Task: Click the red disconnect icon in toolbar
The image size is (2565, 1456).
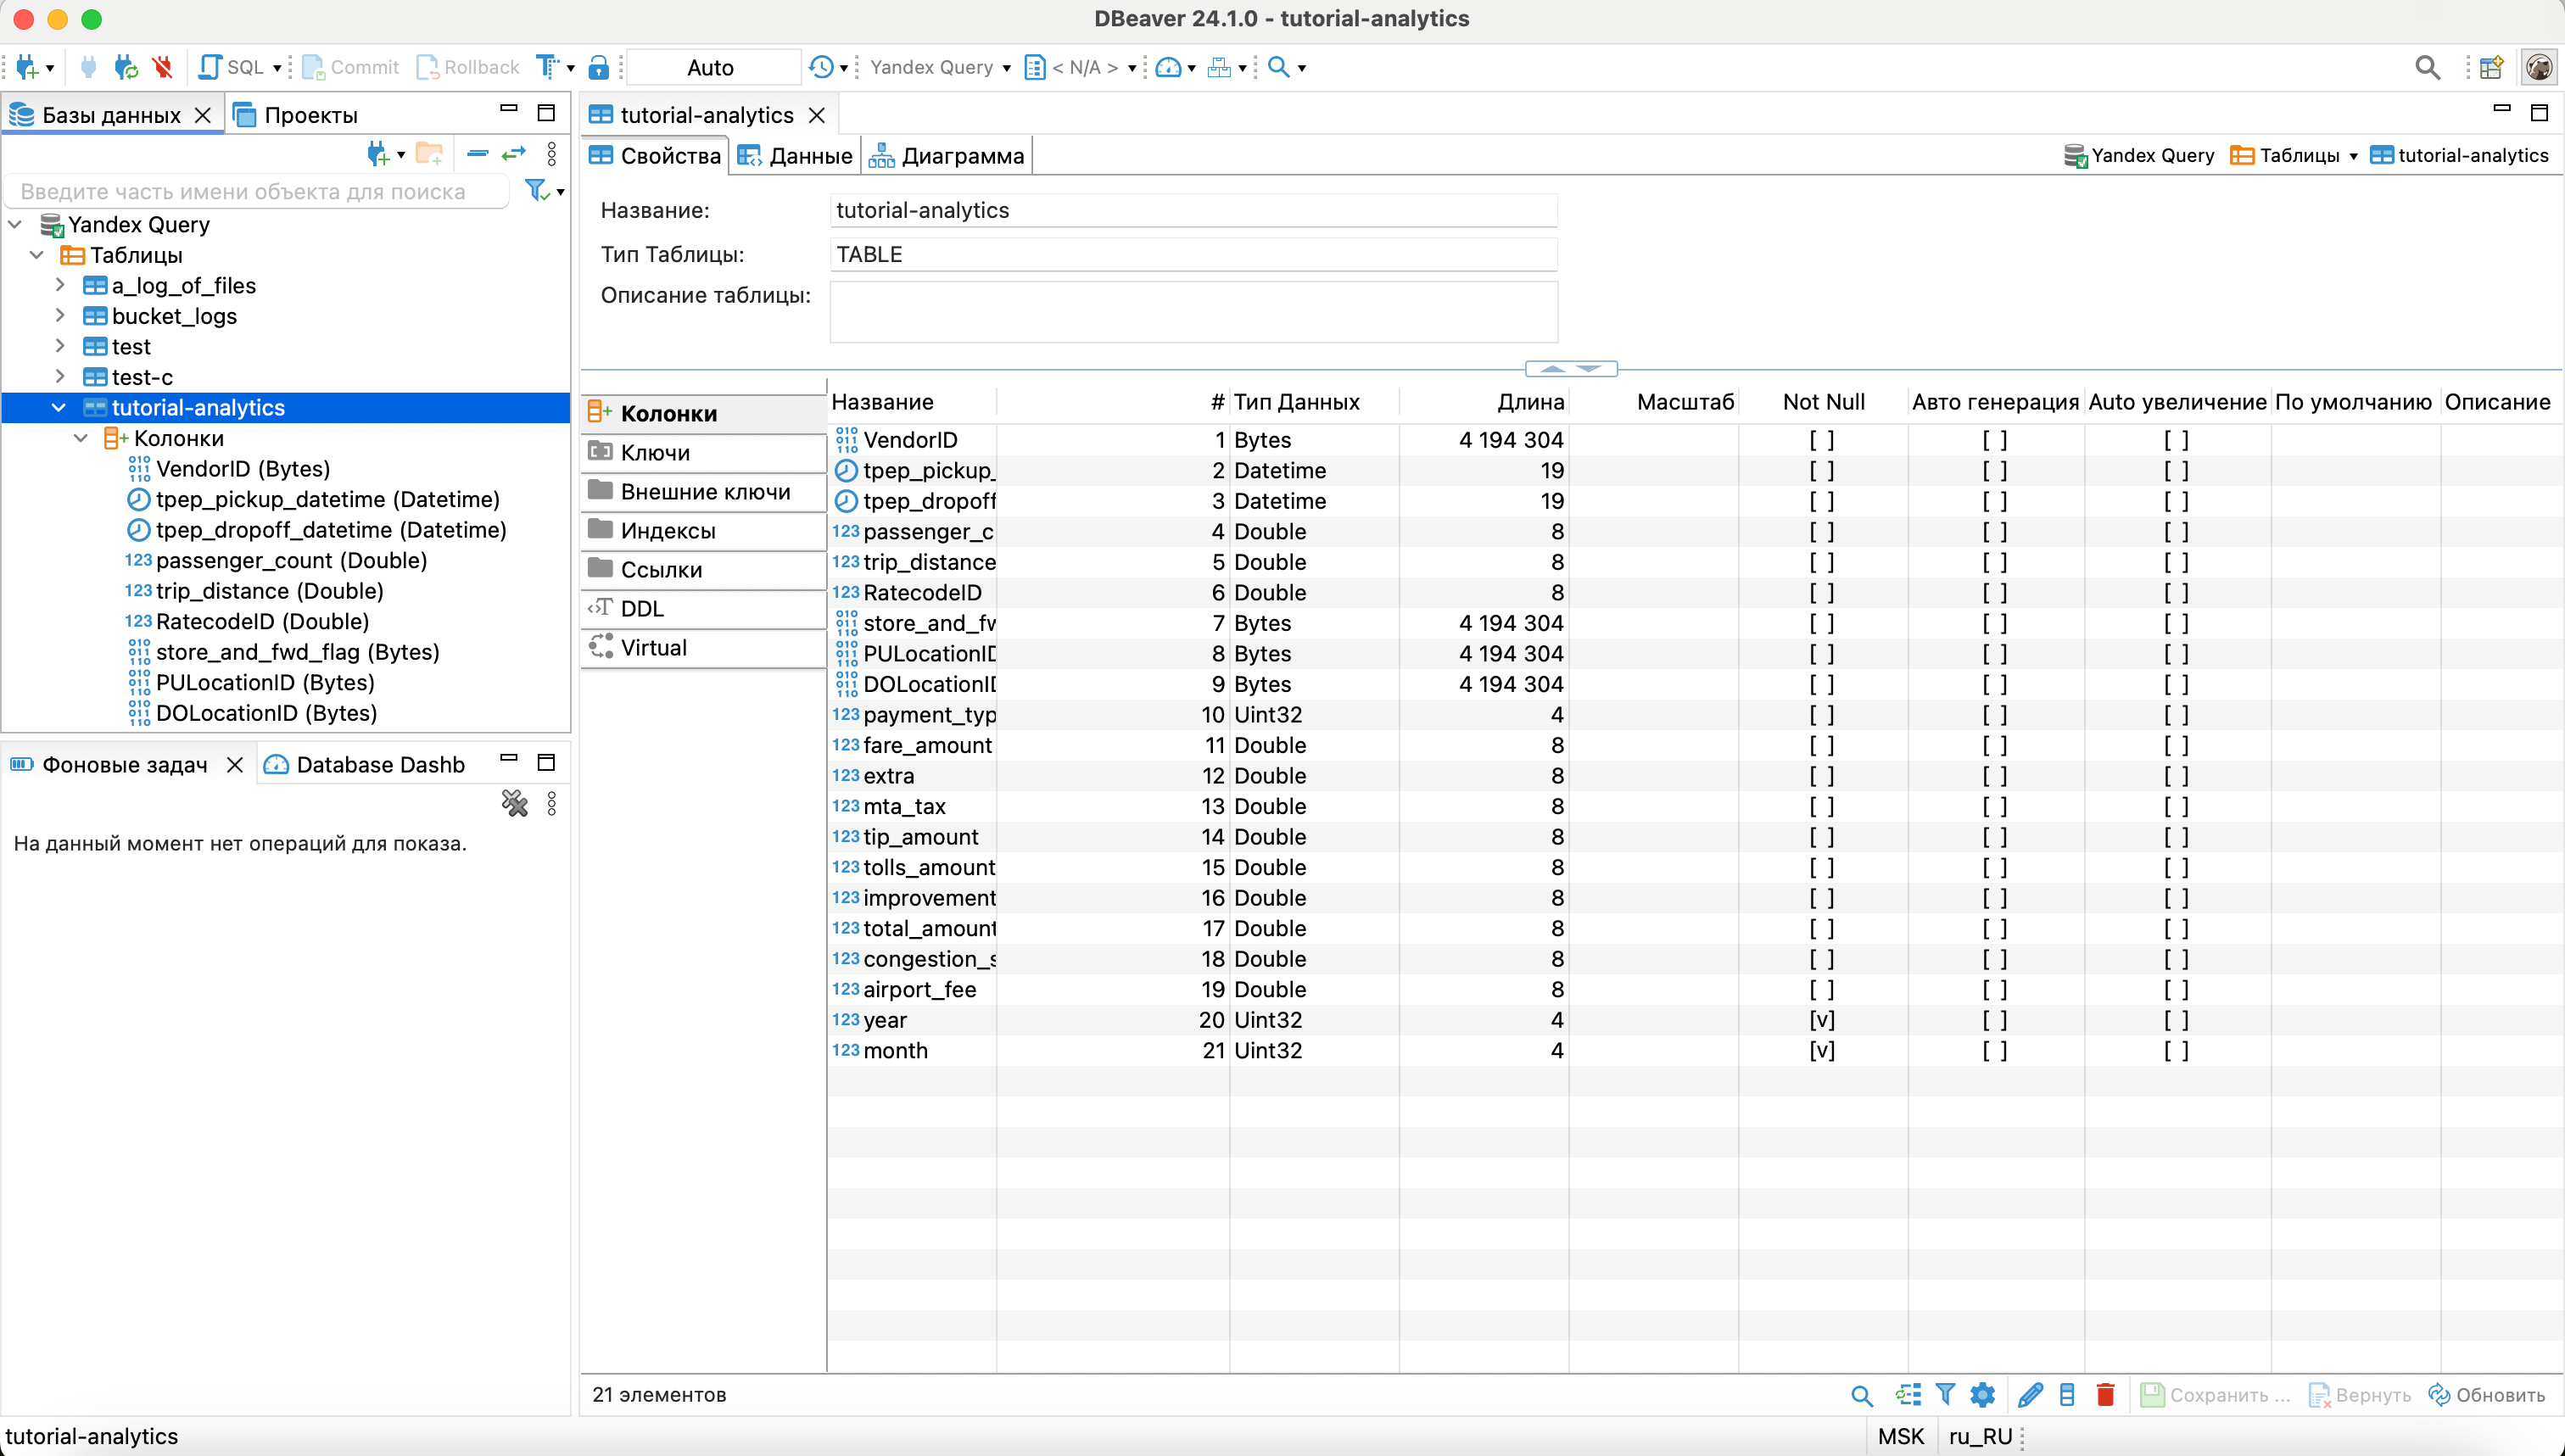Action: tap(162, 67)
